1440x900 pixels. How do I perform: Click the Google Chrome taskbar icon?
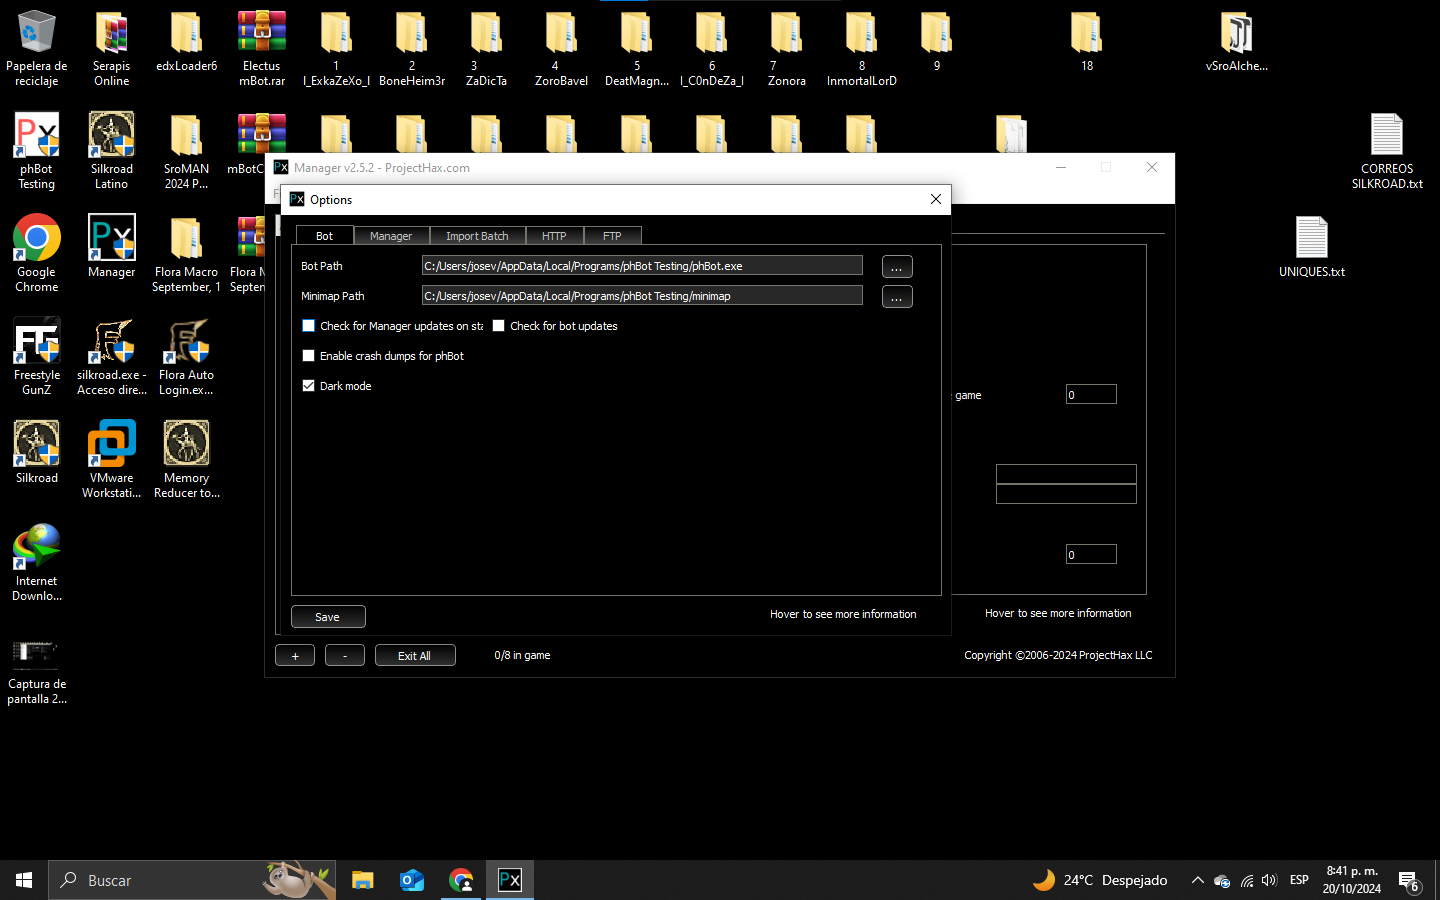tap(461, 880)
